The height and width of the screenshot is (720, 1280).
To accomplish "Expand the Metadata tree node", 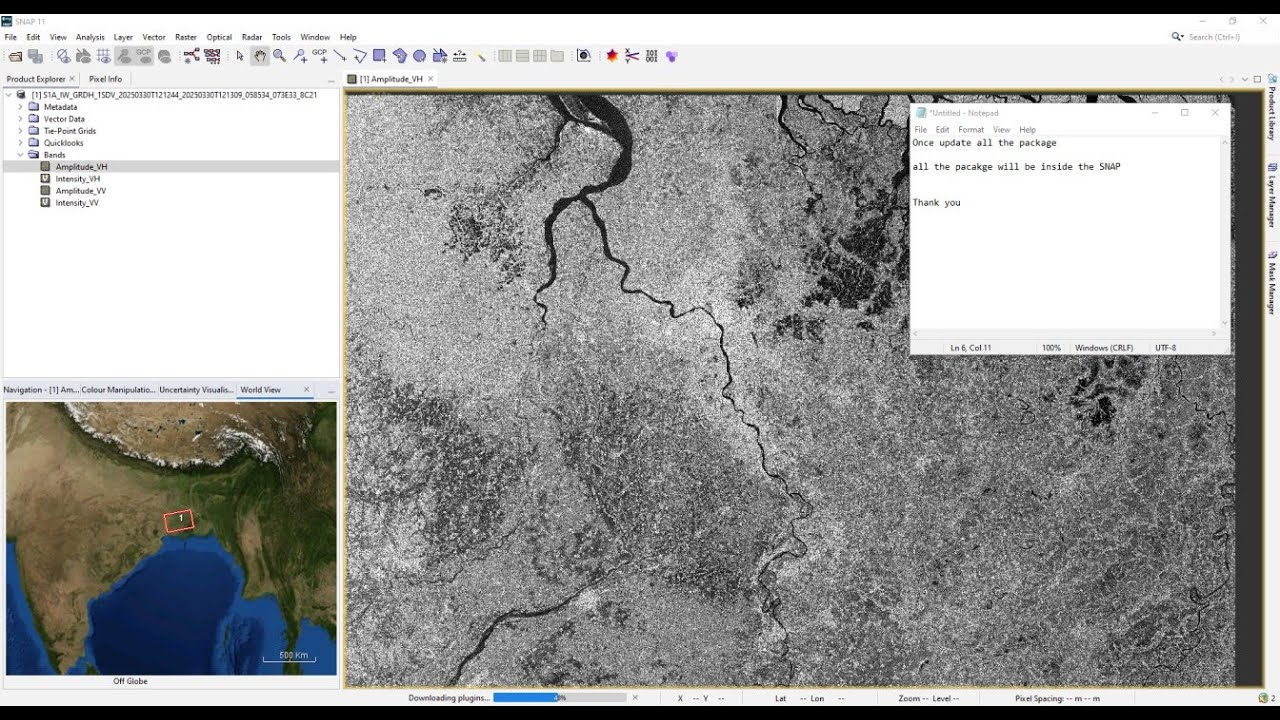I will coord(20,107).
